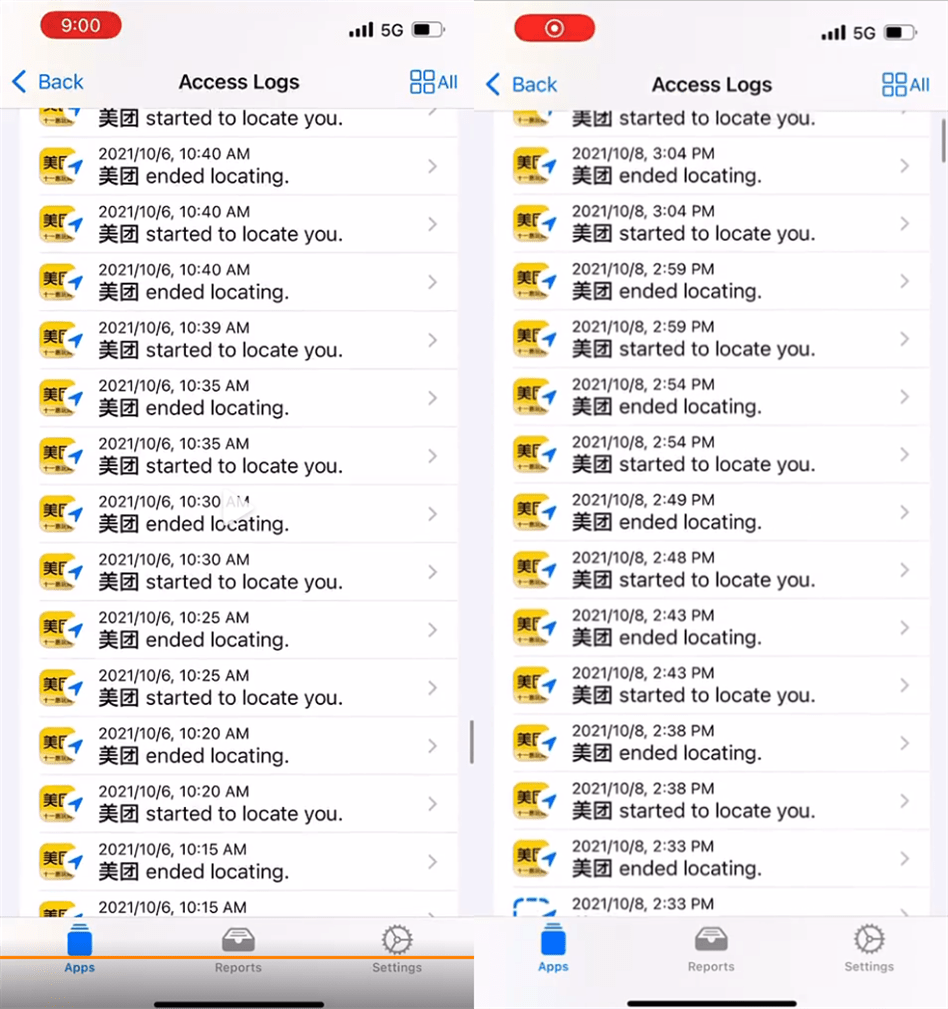The image size is (948, 1009).
Task: Open chevron for 10:30 AM ended locating row
Action: pyautogui.click(x=432, y=514)
